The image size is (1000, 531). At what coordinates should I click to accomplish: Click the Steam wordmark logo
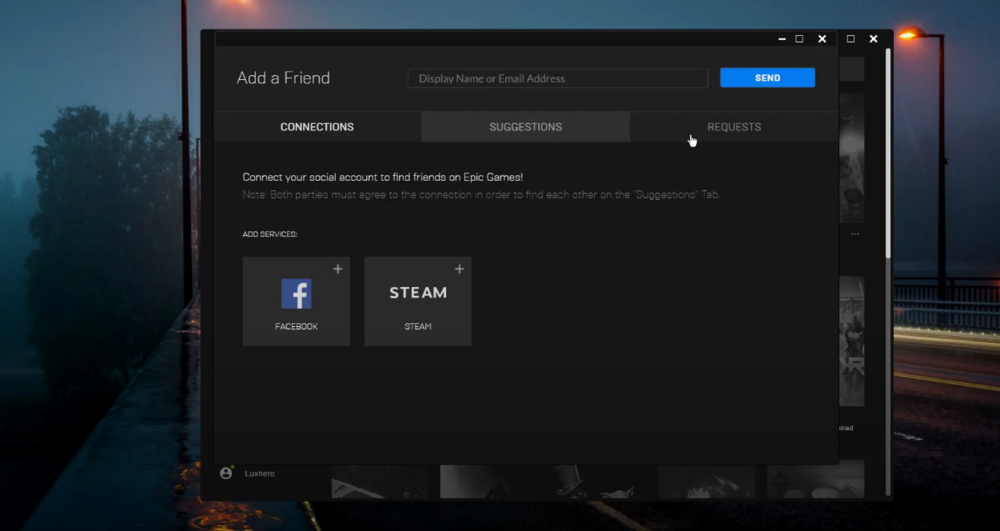point(418,293)
